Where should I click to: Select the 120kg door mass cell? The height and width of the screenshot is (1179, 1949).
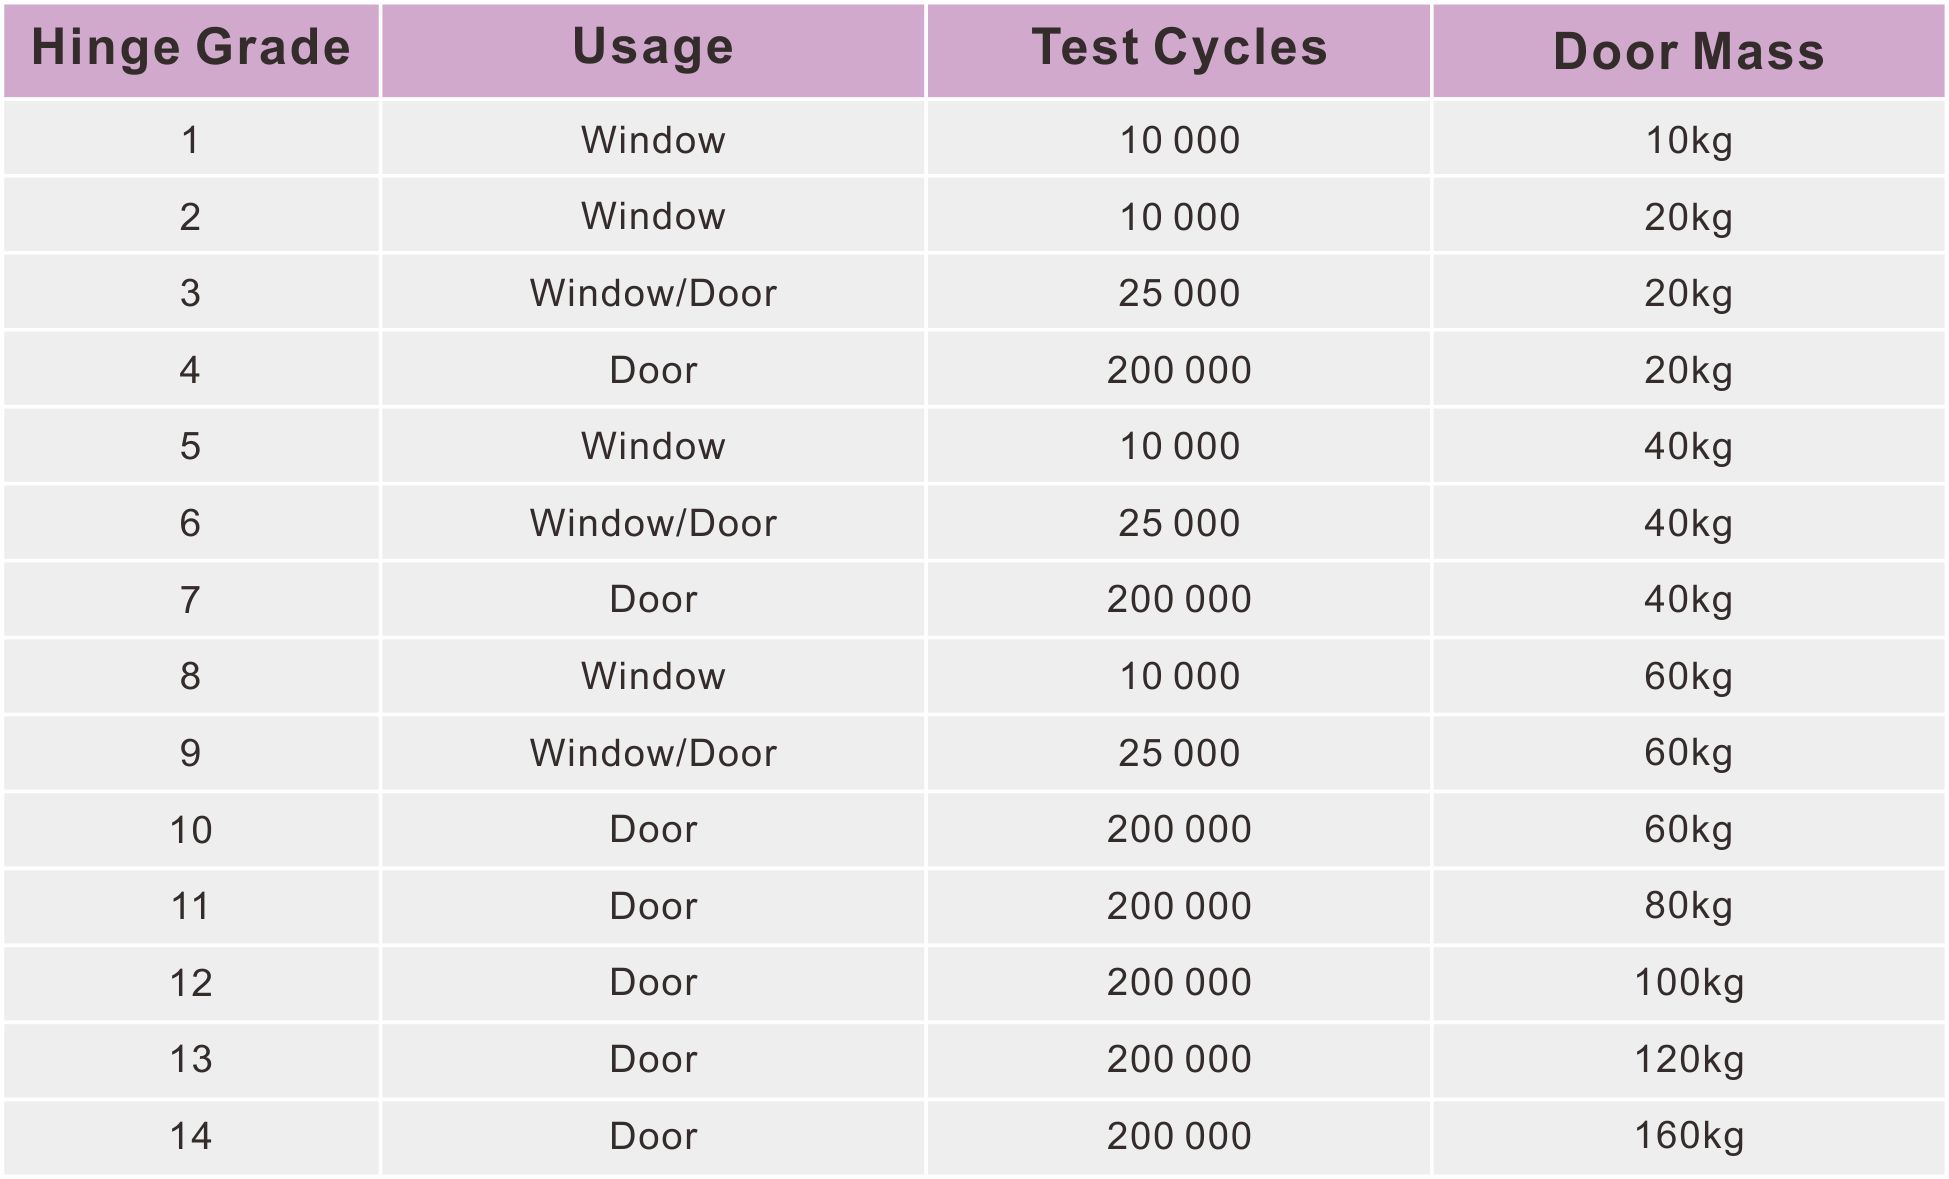point(1688,1059)
